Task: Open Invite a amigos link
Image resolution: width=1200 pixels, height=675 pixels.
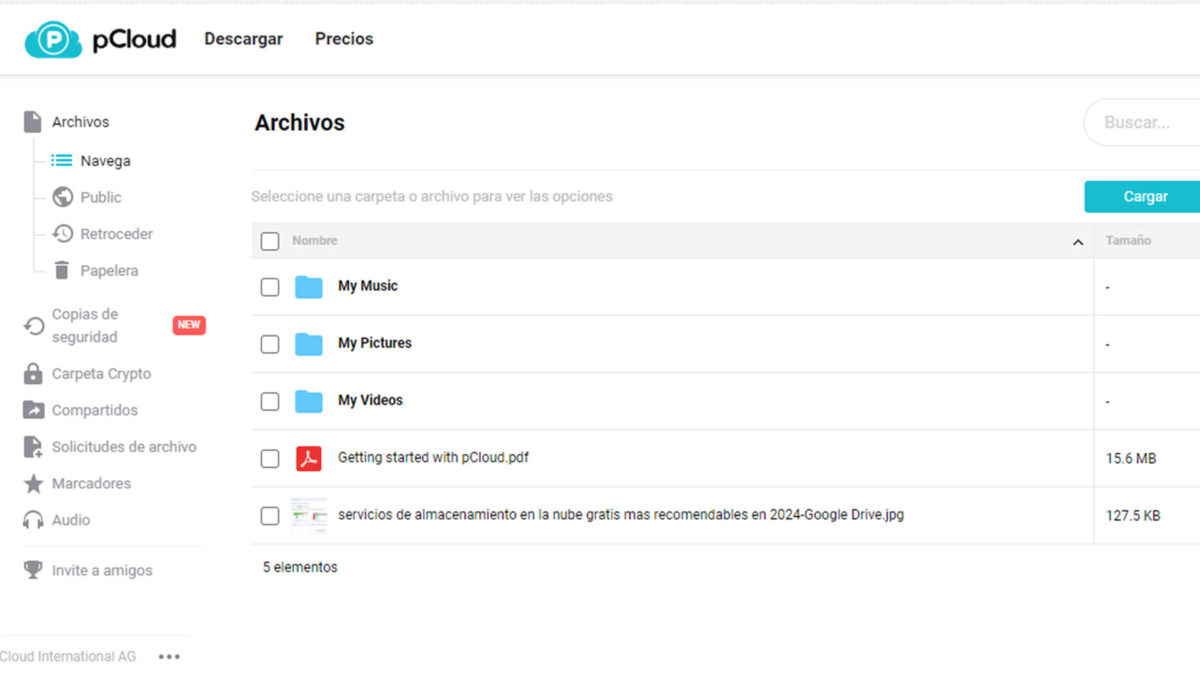Action: click(x=102, y=570)
